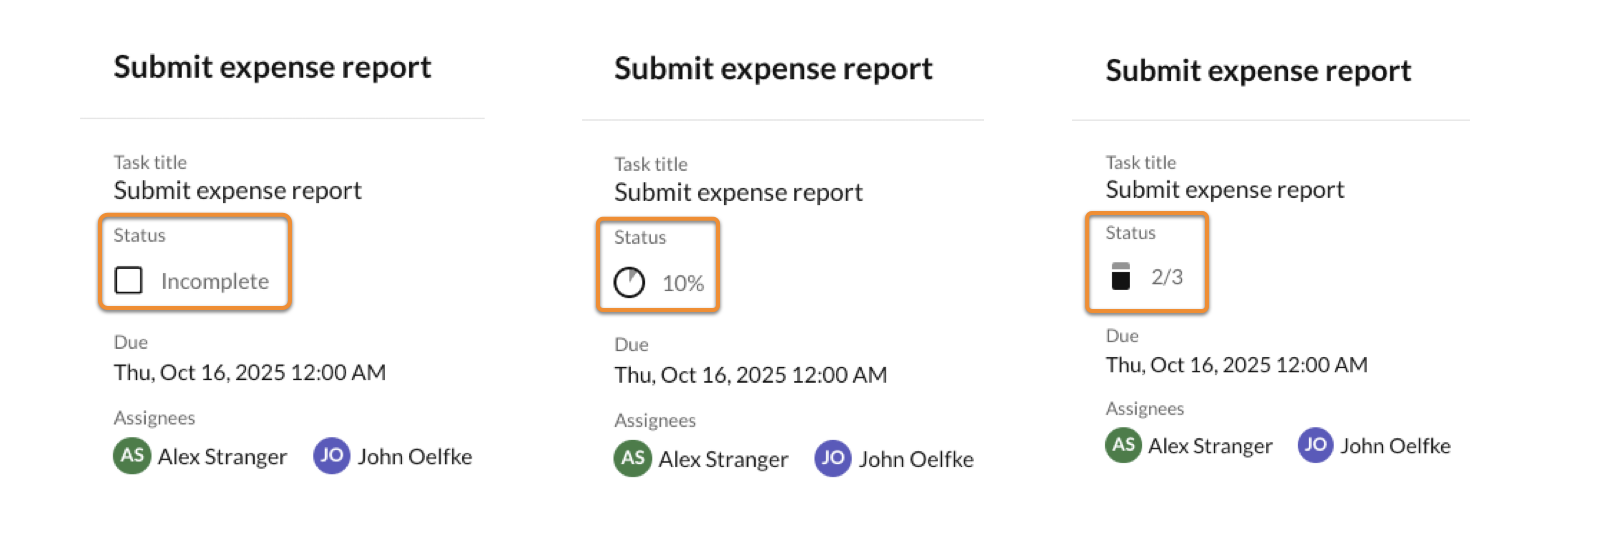Open the JO avatar in the third card
1600x538 pixels.
(1316, 445)
